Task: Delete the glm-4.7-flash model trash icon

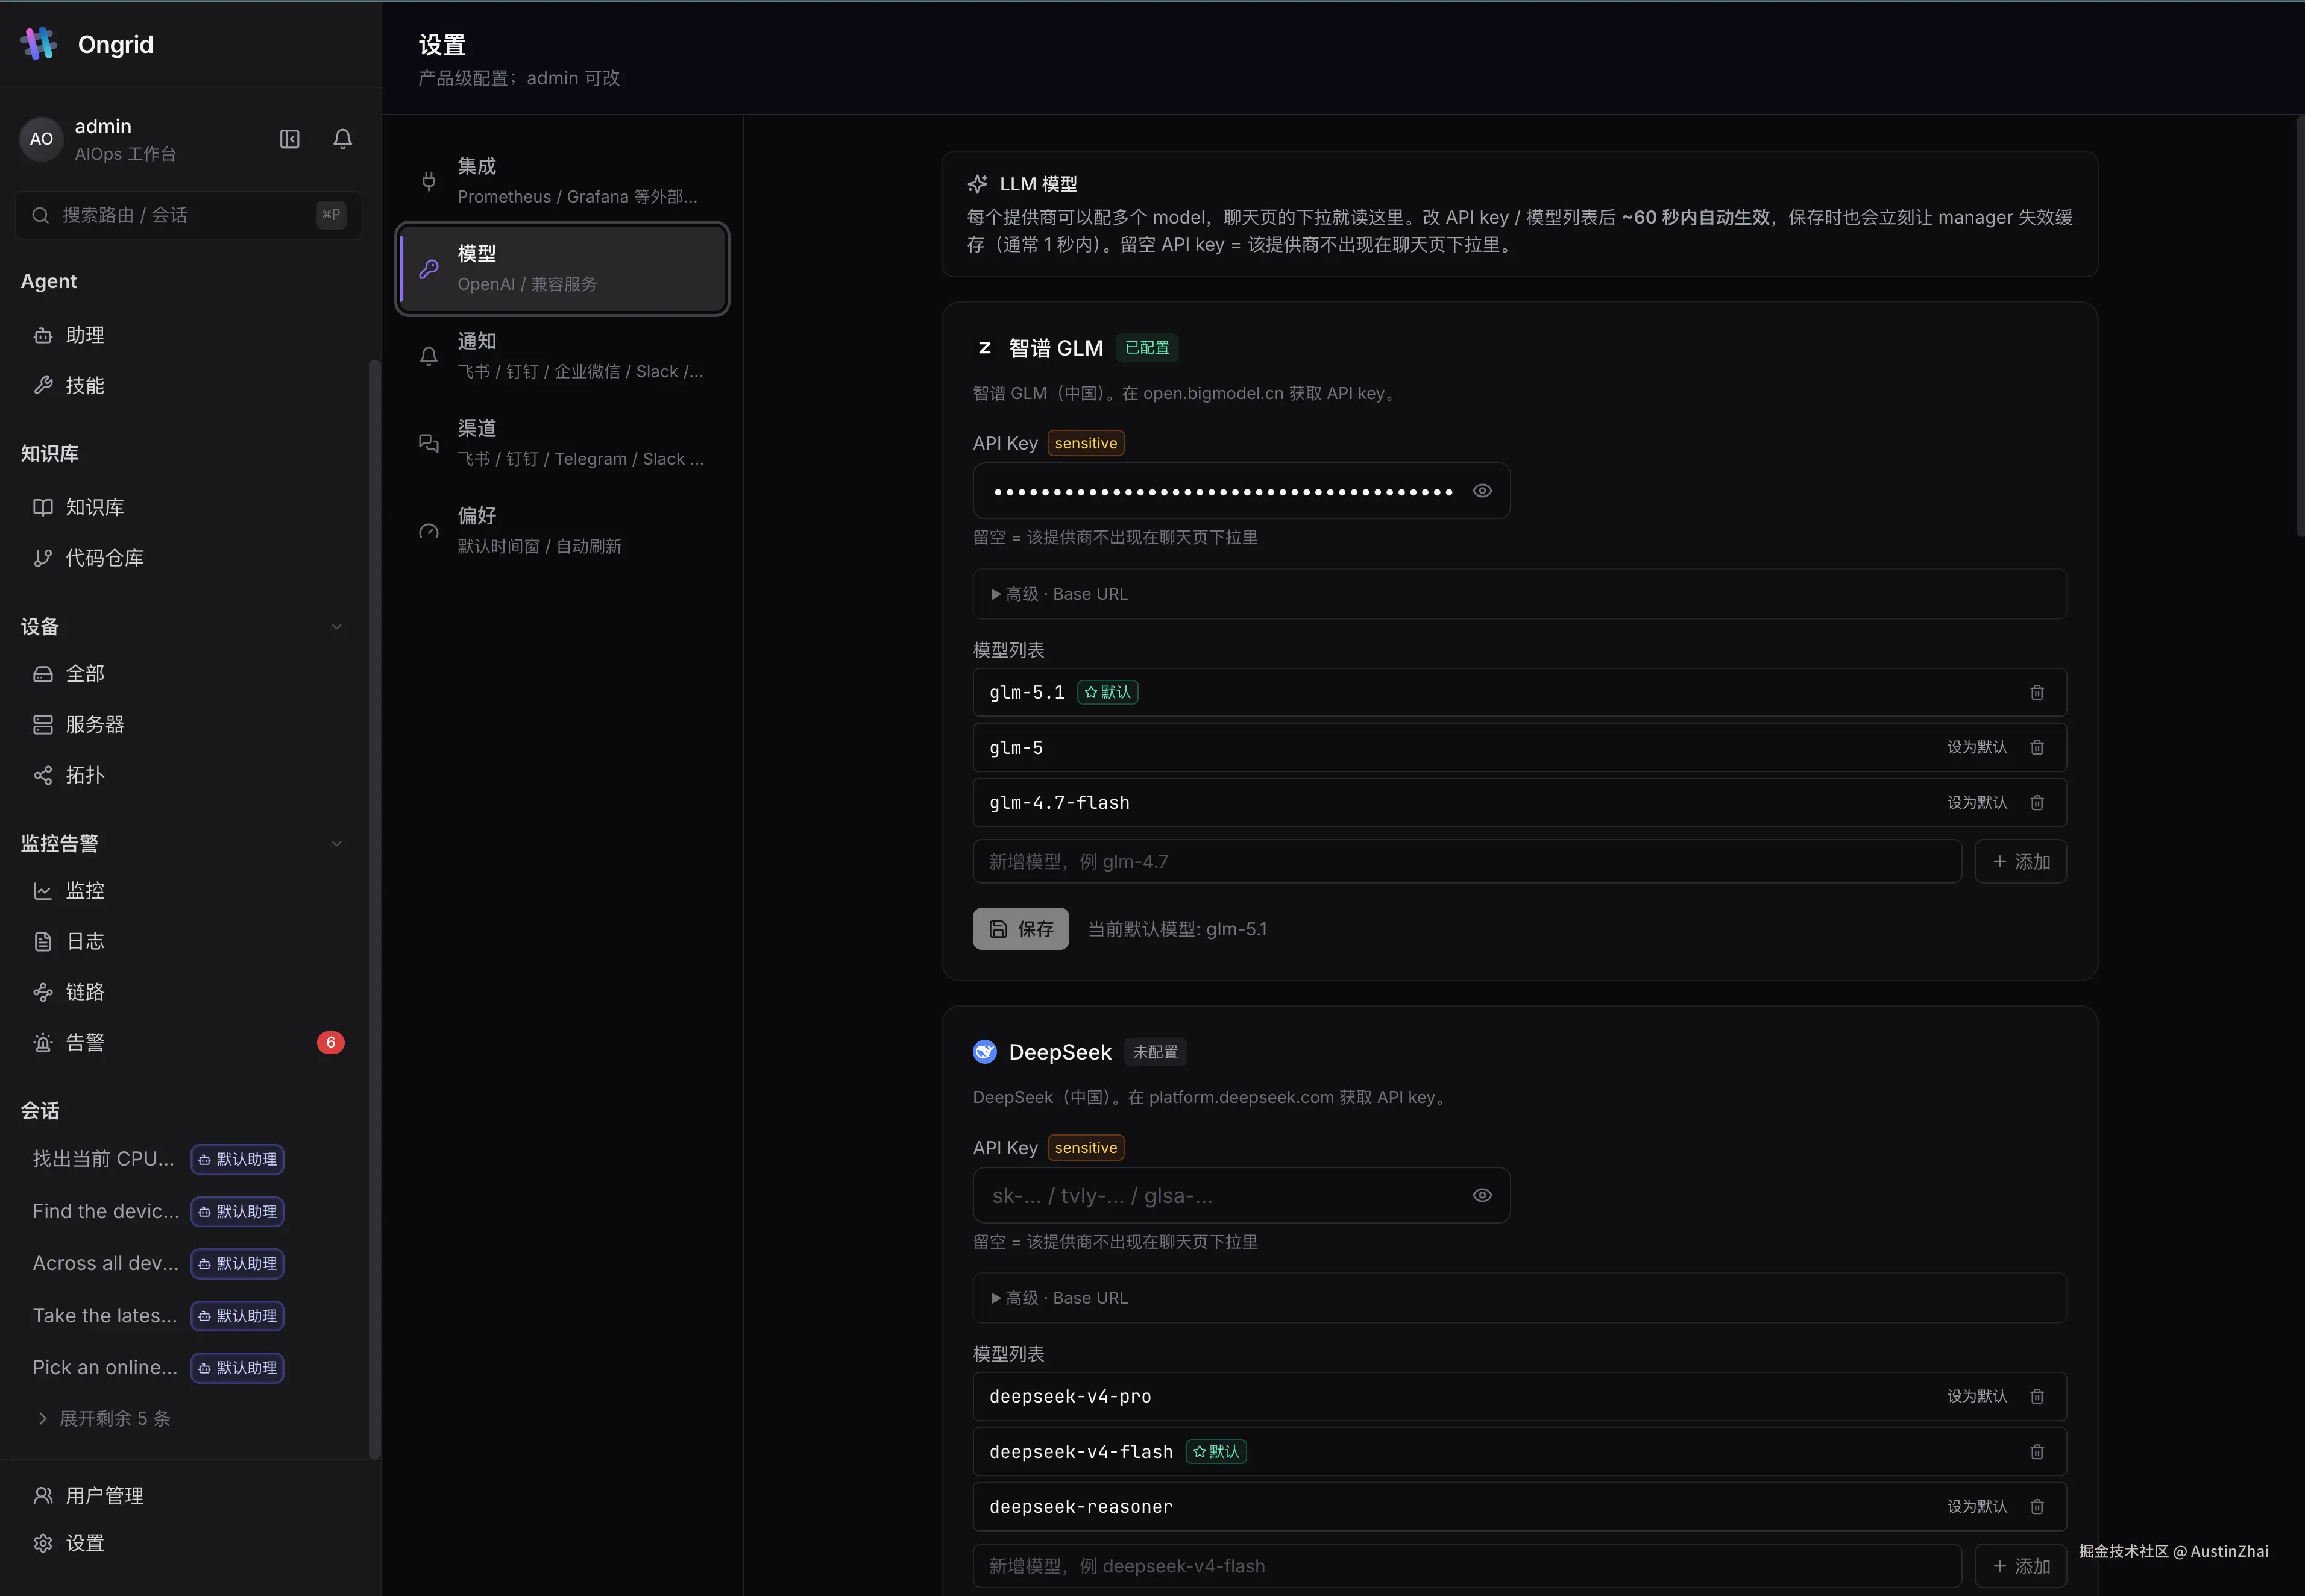Action: 2037,803
